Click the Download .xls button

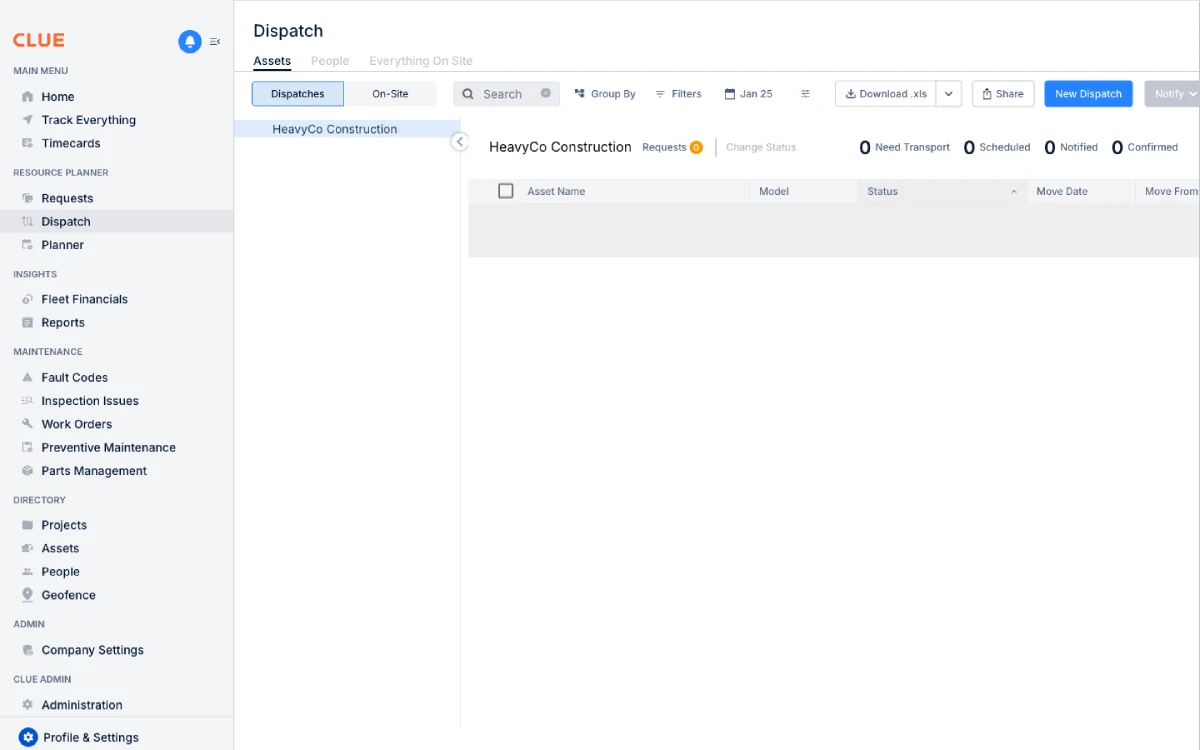886,94
